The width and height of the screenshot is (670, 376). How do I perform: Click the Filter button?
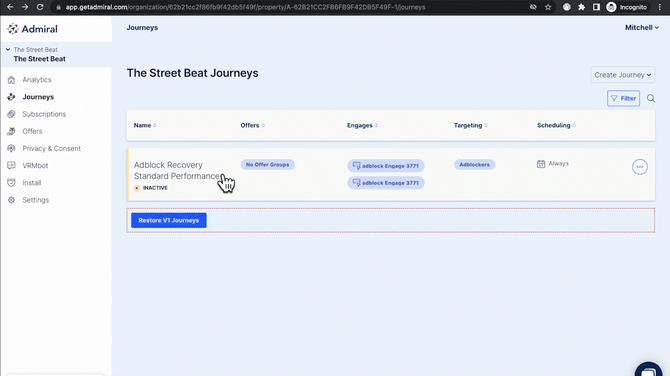pyautogui.click(x=623, y=98)
